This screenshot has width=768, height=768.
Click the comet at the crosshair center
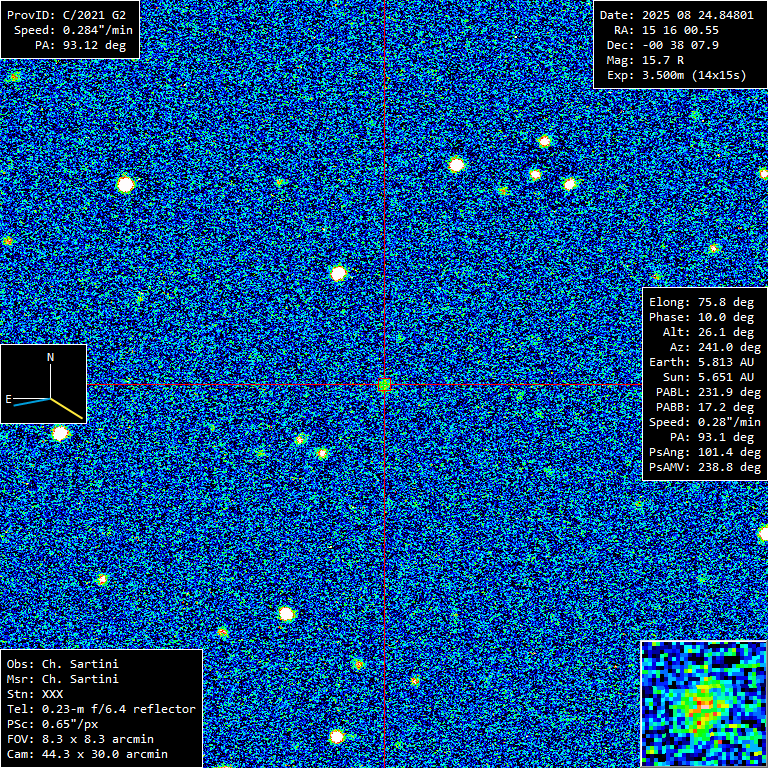pos(385,384)
